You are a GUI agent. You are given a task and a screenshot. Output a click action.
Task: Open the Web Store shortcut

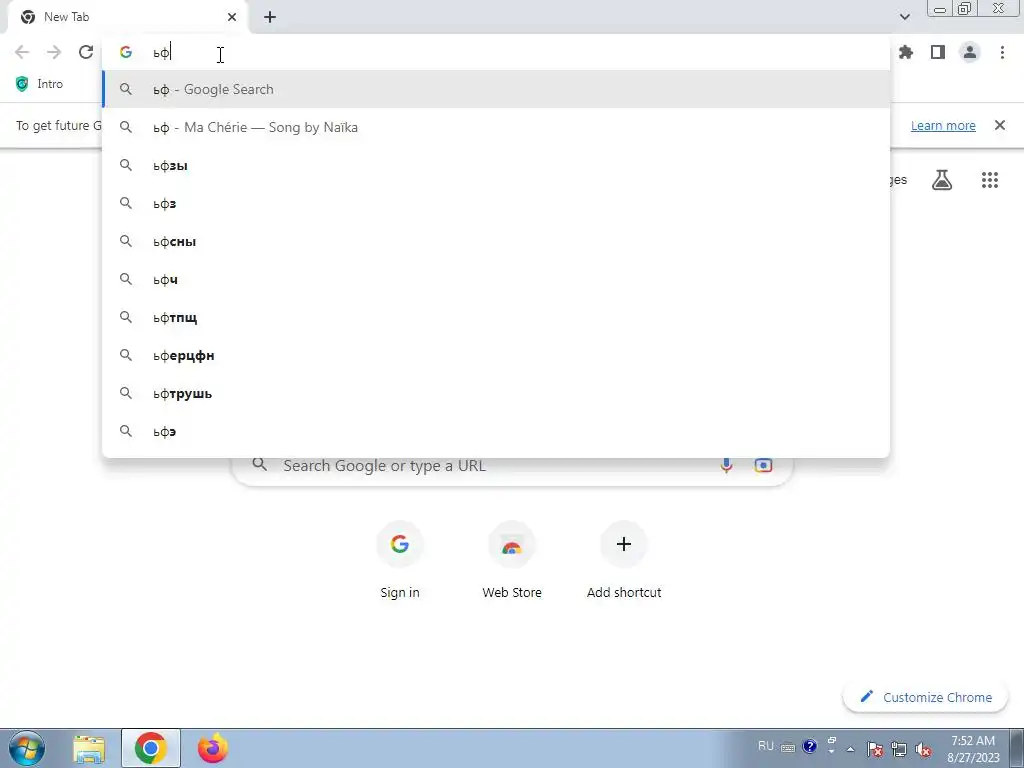pos(512,560)
